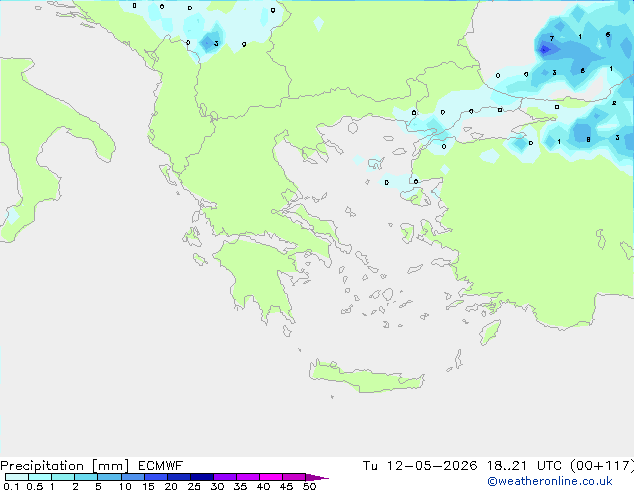Click the date 'Tu 12-05-2026'
The image size is (634, 490).
tap(420, 466)
